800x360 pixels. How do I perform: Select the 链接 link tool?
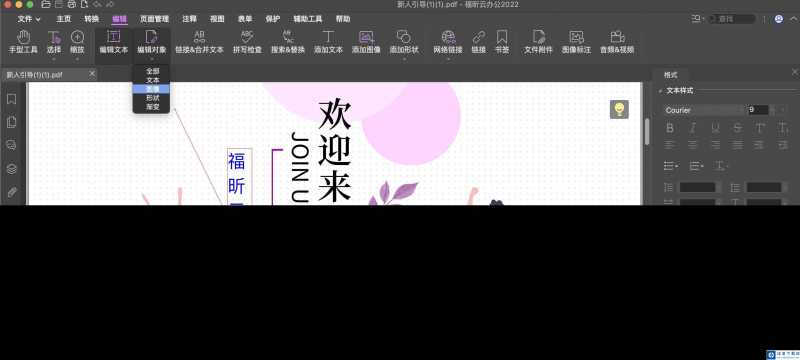479,42
